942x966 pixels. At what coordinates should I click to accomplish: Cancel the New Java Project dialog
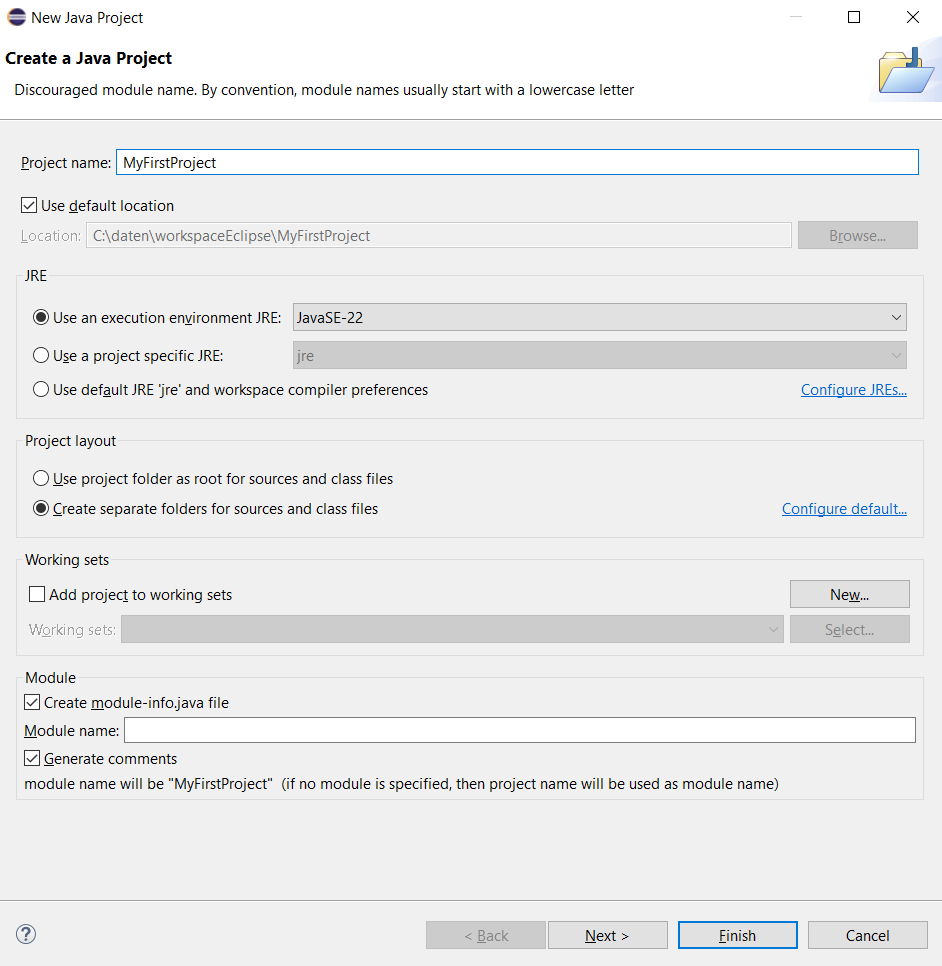pos(867,936)
